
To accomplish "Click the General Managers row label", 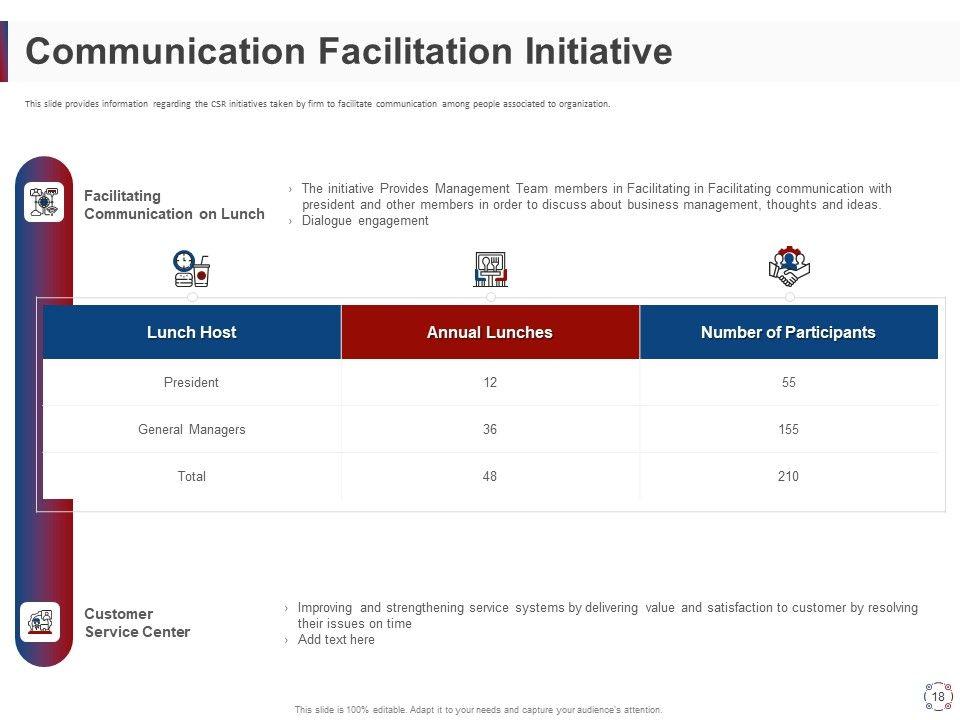I will 192,429.
